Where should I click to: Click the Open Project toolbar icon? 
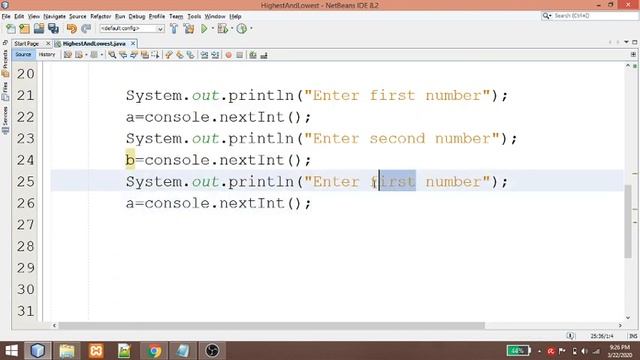(x=39, y=29)
